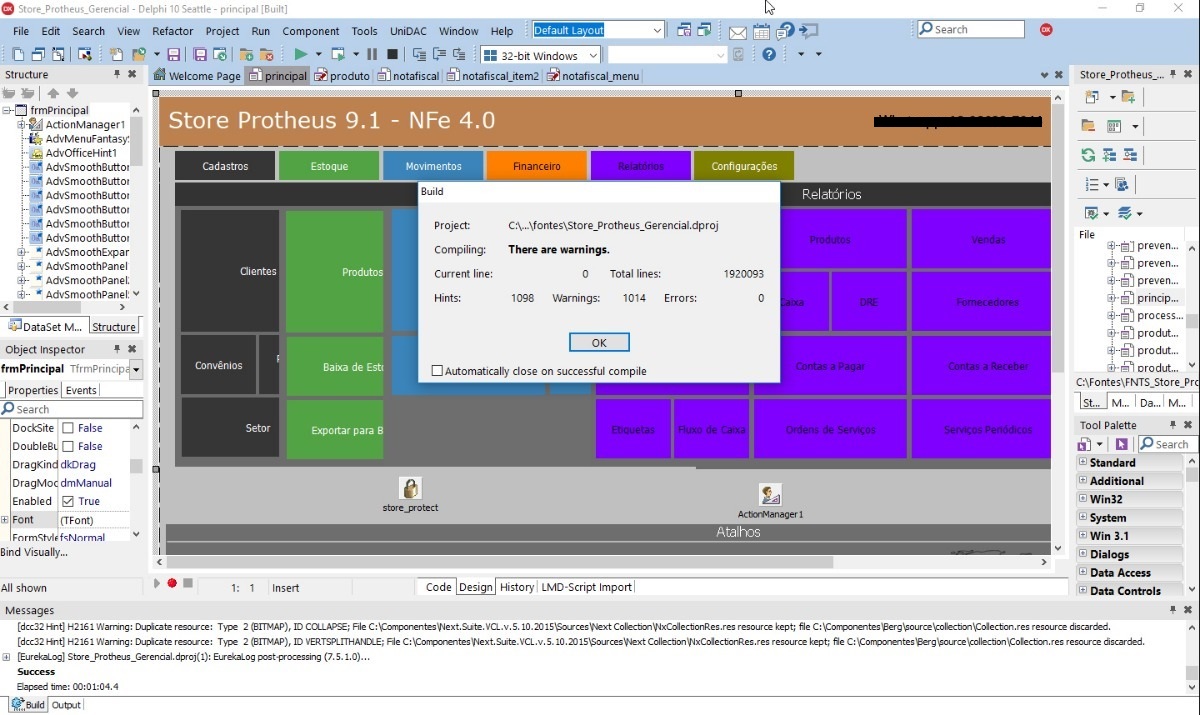1200x715 pixels.
Task: Click the envelope icon in top toolbar
Action: coord(738,31)
